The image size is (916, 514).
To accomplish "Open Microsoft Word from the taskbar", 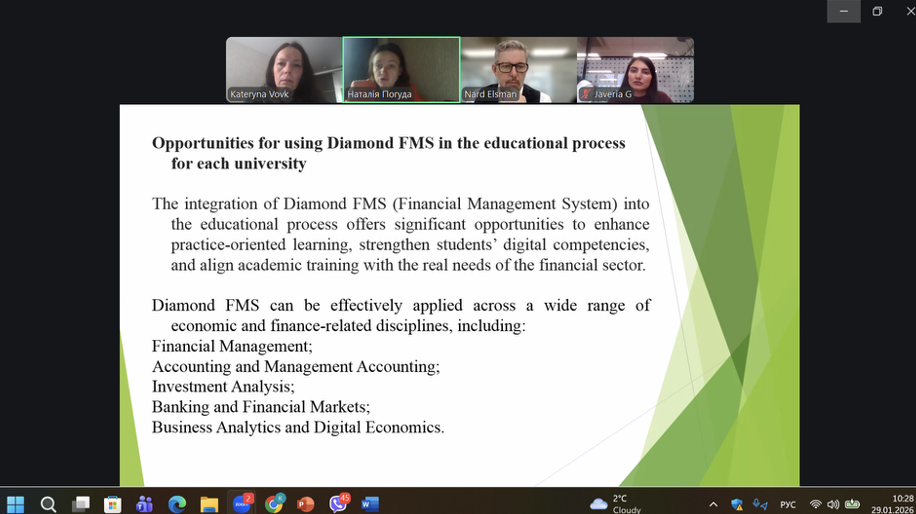I will [x=370, y=504].
